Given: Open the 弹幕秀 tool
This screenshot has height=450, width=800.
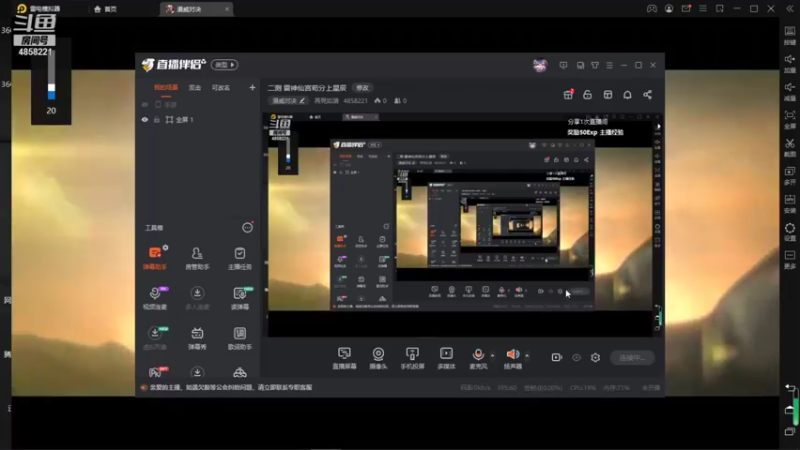Looking at the screenshot, I should click(197, 338).
